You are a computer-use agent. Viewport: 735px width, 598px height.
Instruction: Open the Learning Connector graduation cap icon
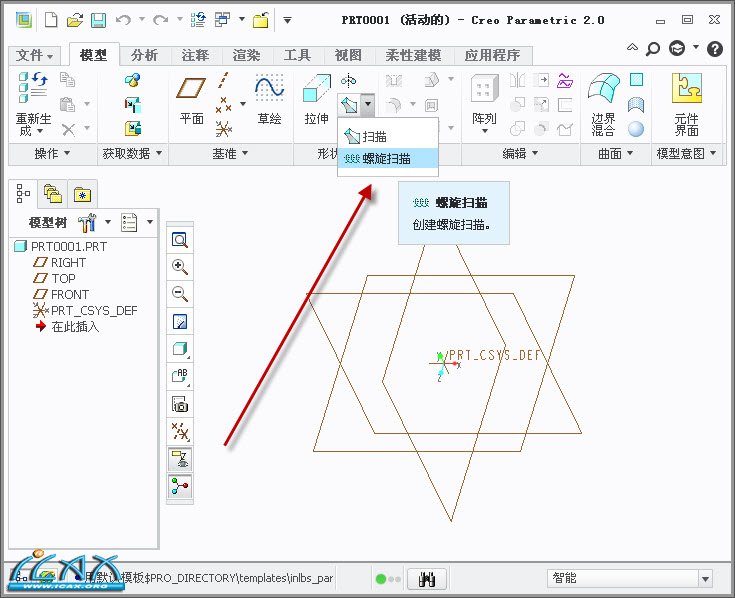(x=677, y=48)
